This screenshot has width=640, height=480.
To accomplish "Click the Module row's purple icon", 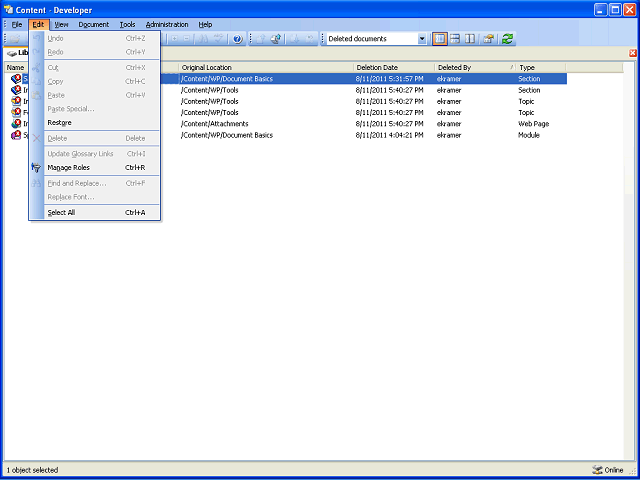I will pyautogui.click(x=16, y=135).
